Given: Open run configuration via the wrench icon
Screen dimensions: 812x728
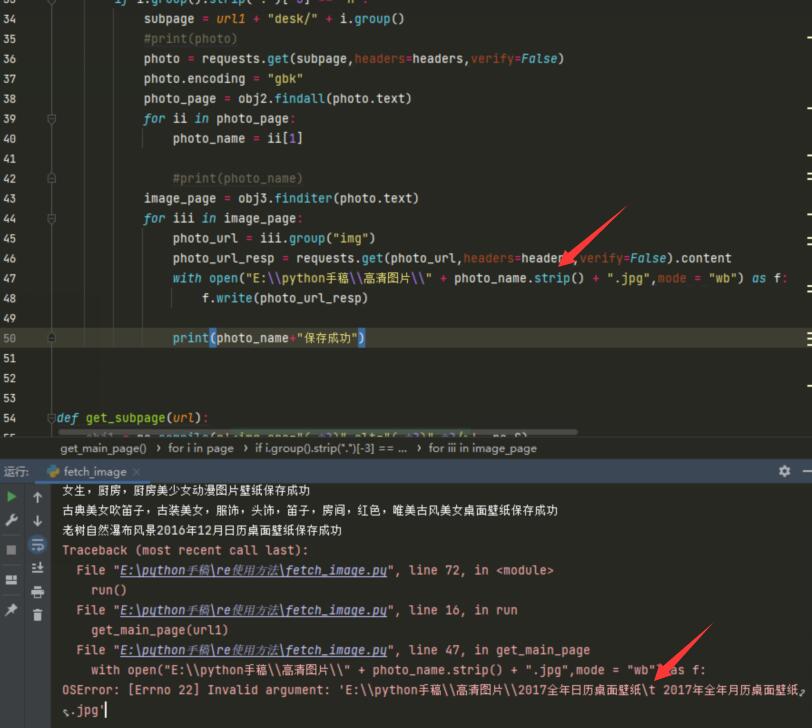Looking at the screenshot, I should click(12, 521).
